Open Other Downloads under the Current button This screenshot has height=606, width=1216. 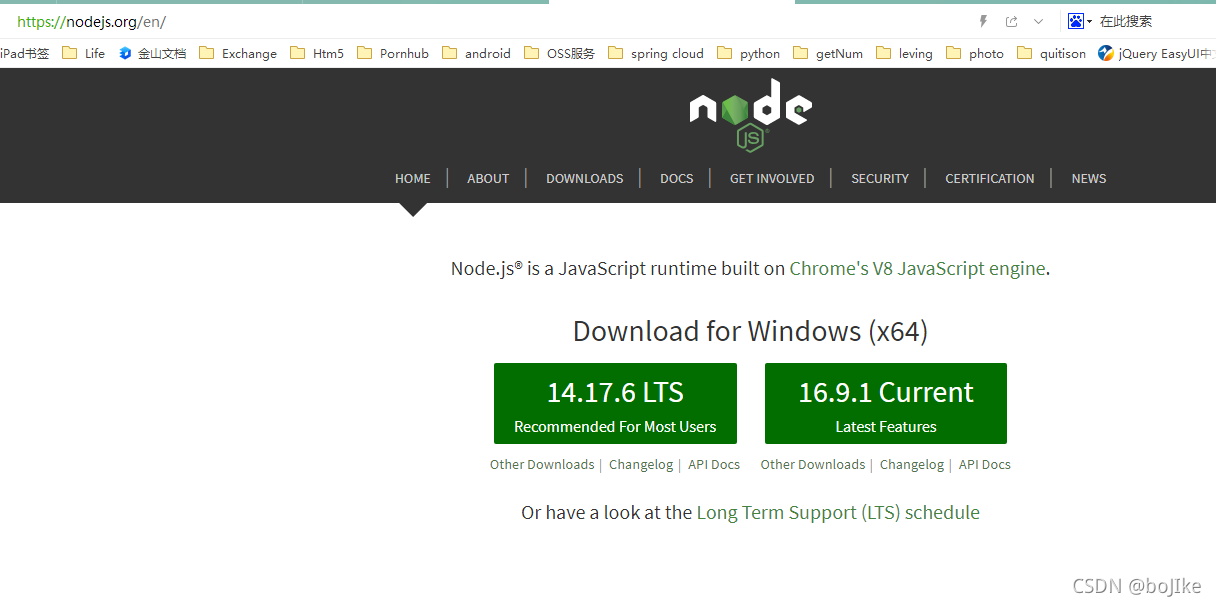coord(813,464)
